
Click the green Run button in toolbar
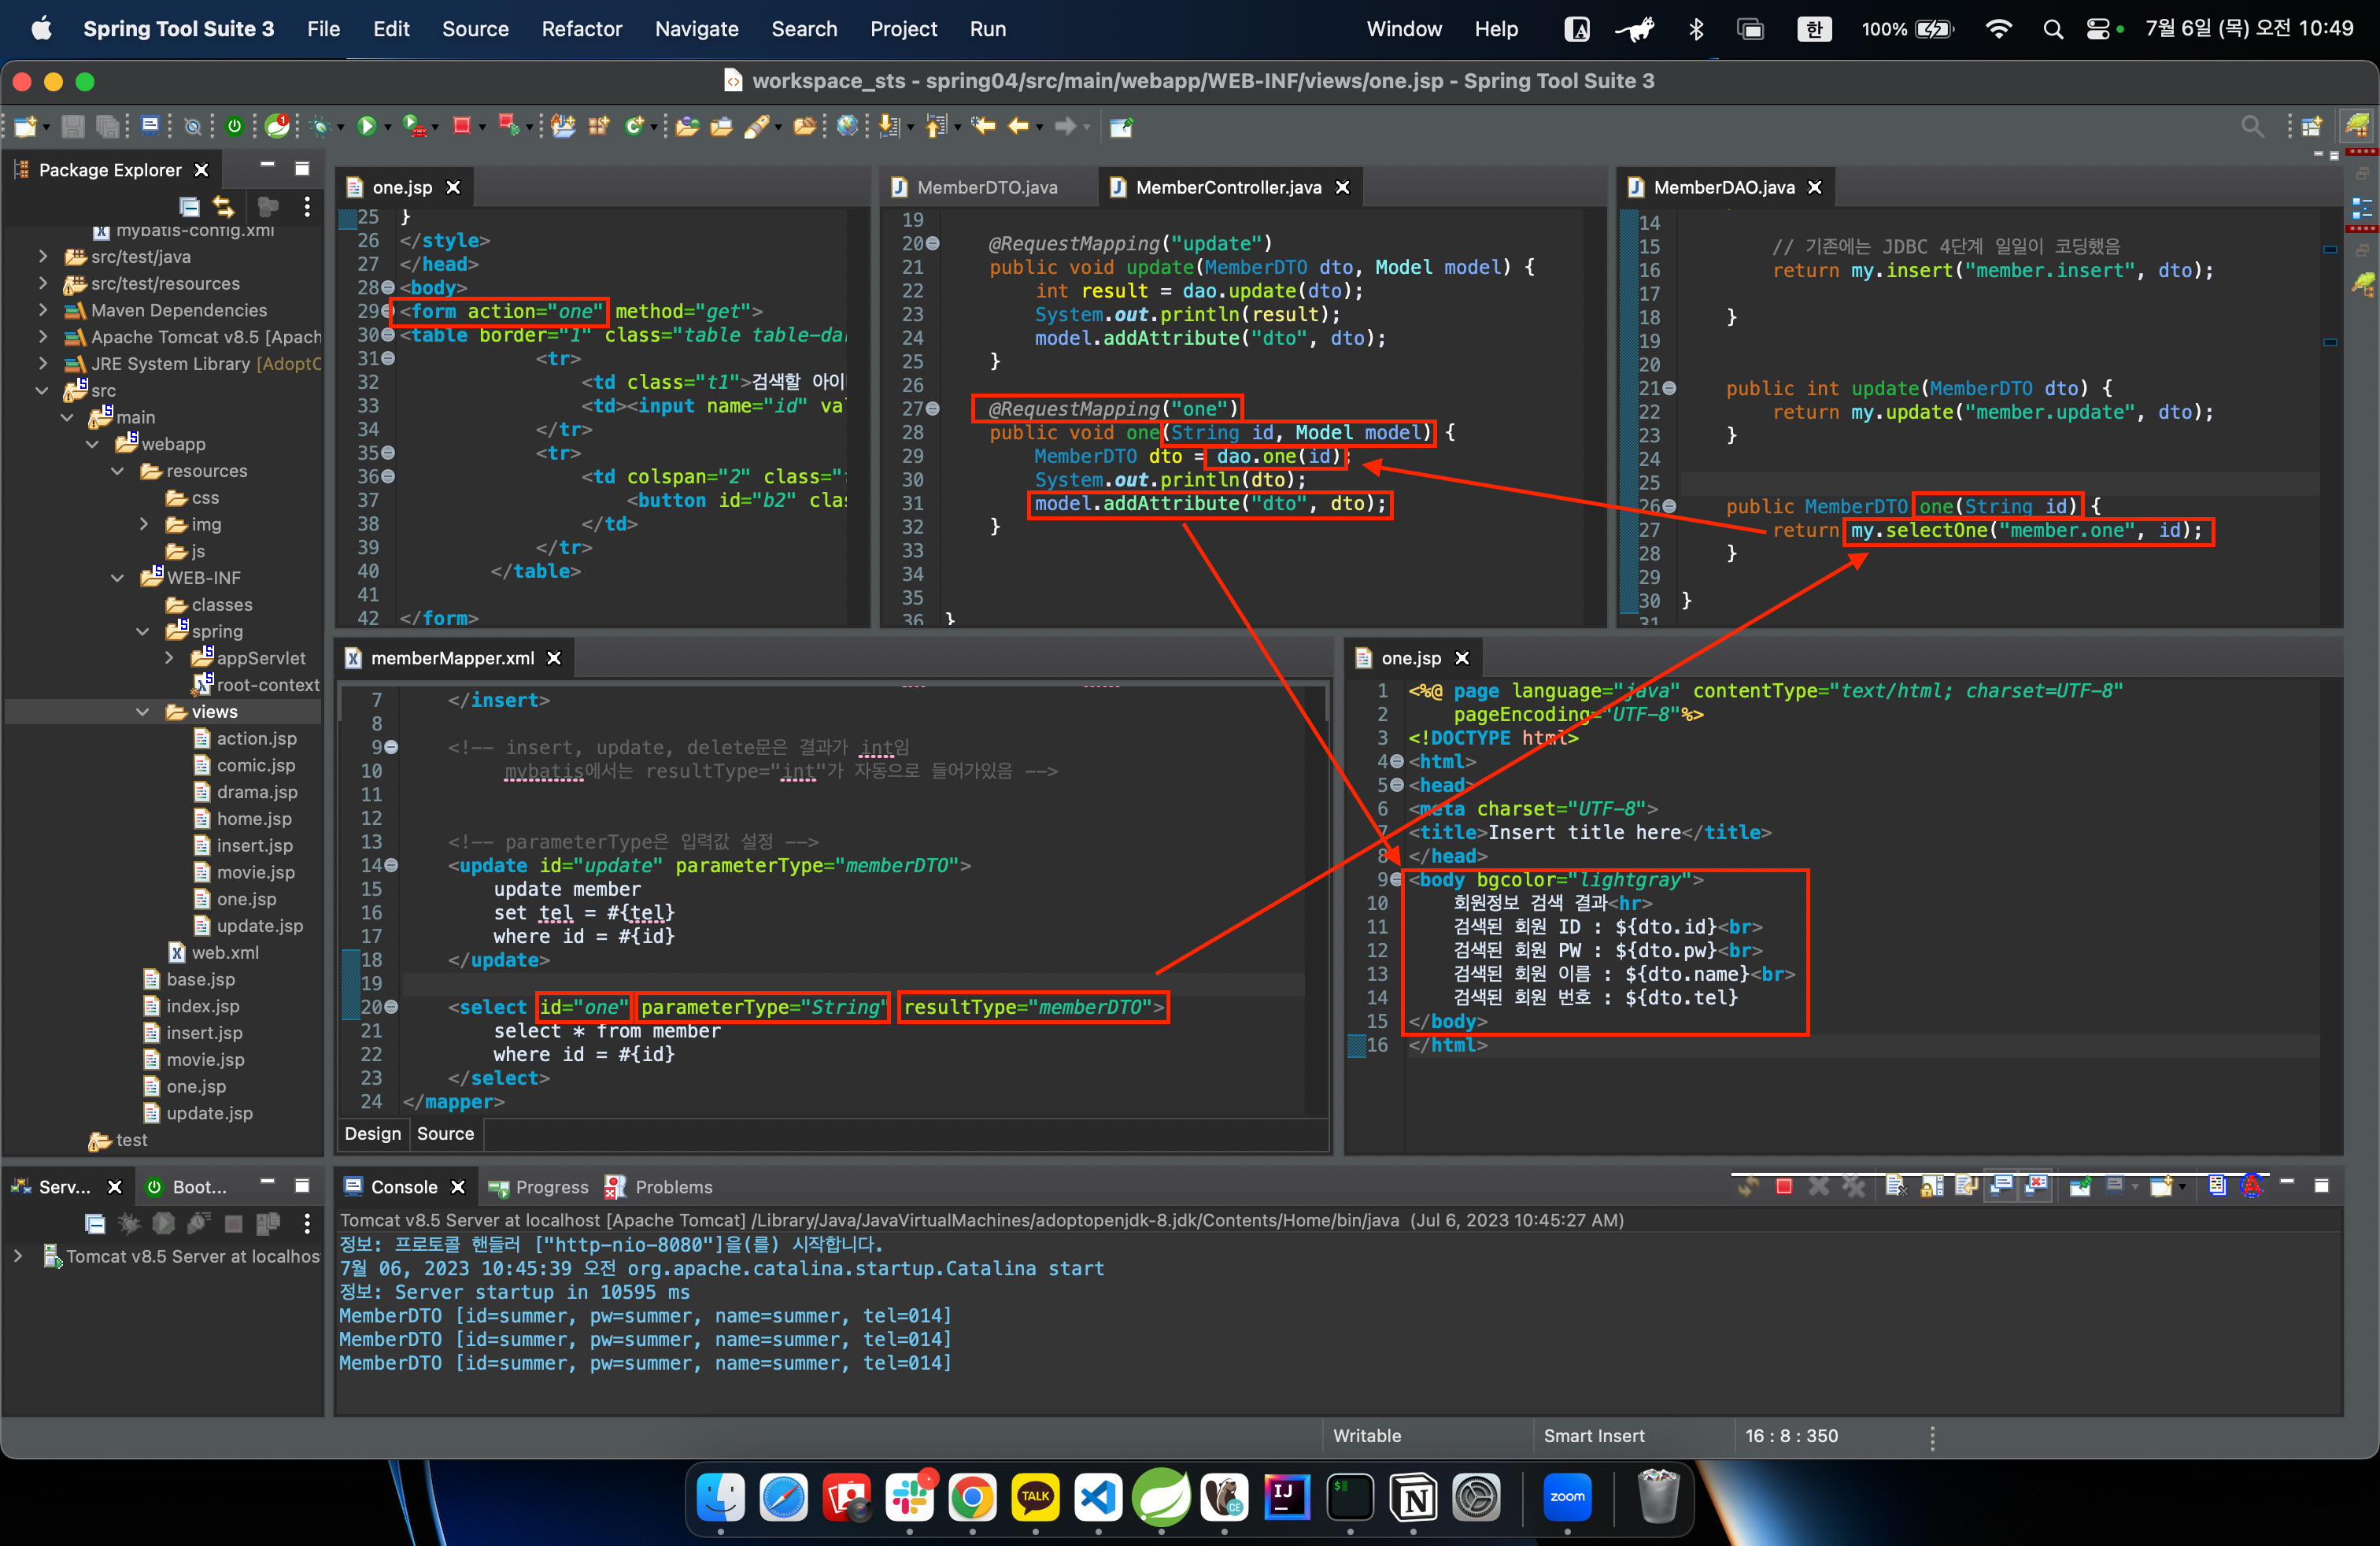click(367, 126)
